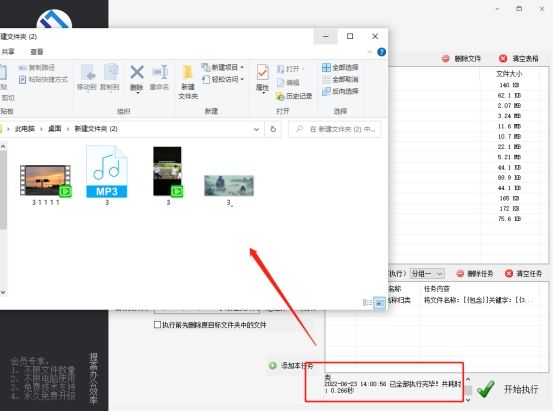The width and height of the screenshot is (553, 412).
Task: Click 删除文件 red icon in background app
Action: coord(446,59)
